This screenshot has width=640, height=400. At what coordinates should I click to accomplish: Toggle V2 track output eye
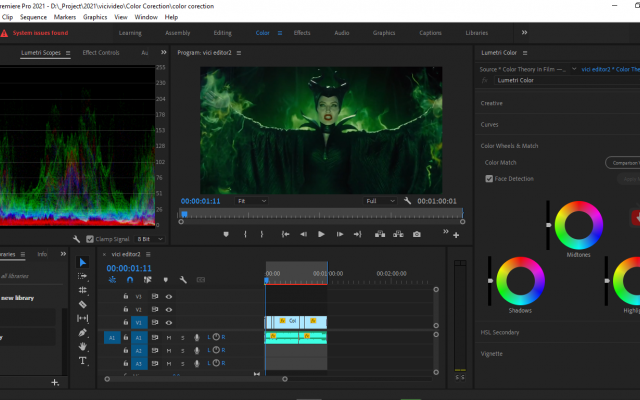[x=169, y=310]
